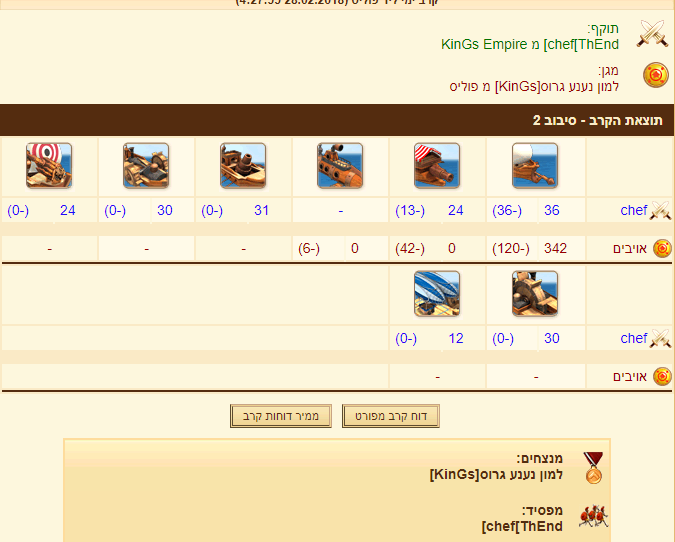Select the ballista ship with target sail icon
Viewport: 675px width, 542px height.
point(49,166)
